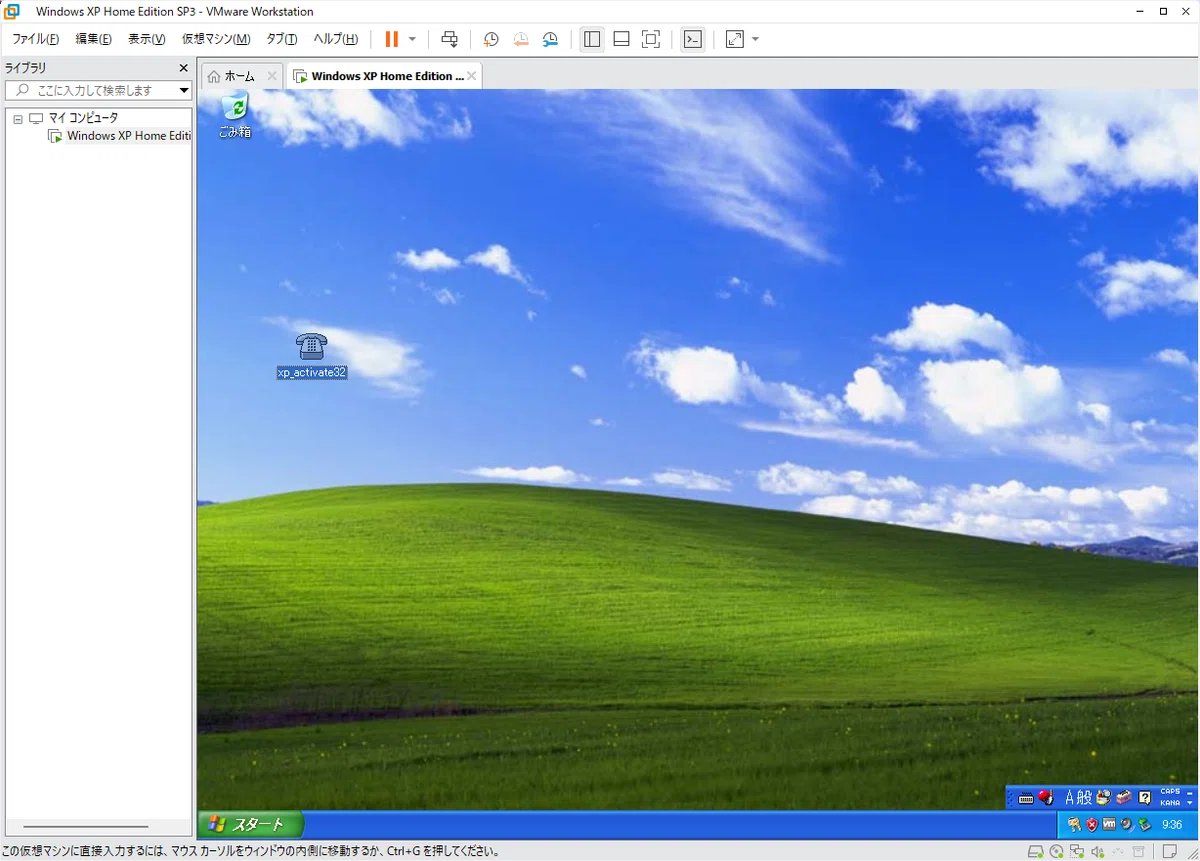Open the VMware message log icon

click(1169, 850)
